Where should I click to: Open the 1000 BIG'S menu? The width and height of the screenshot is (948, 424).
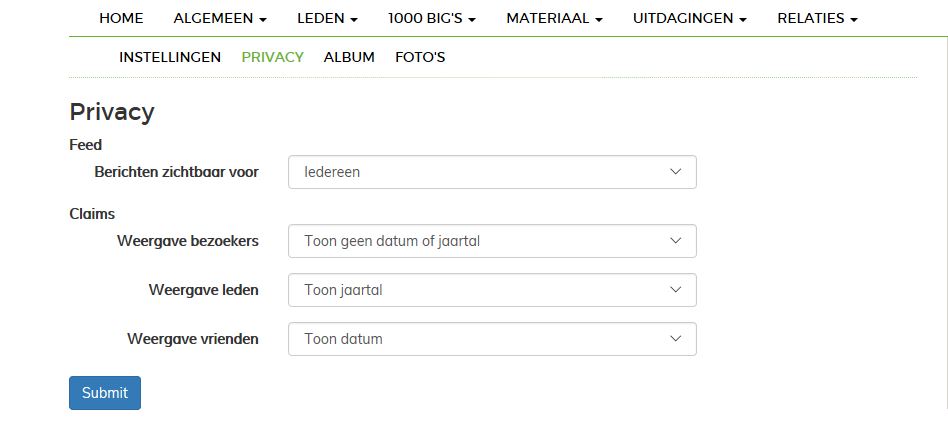pos(431,18)
